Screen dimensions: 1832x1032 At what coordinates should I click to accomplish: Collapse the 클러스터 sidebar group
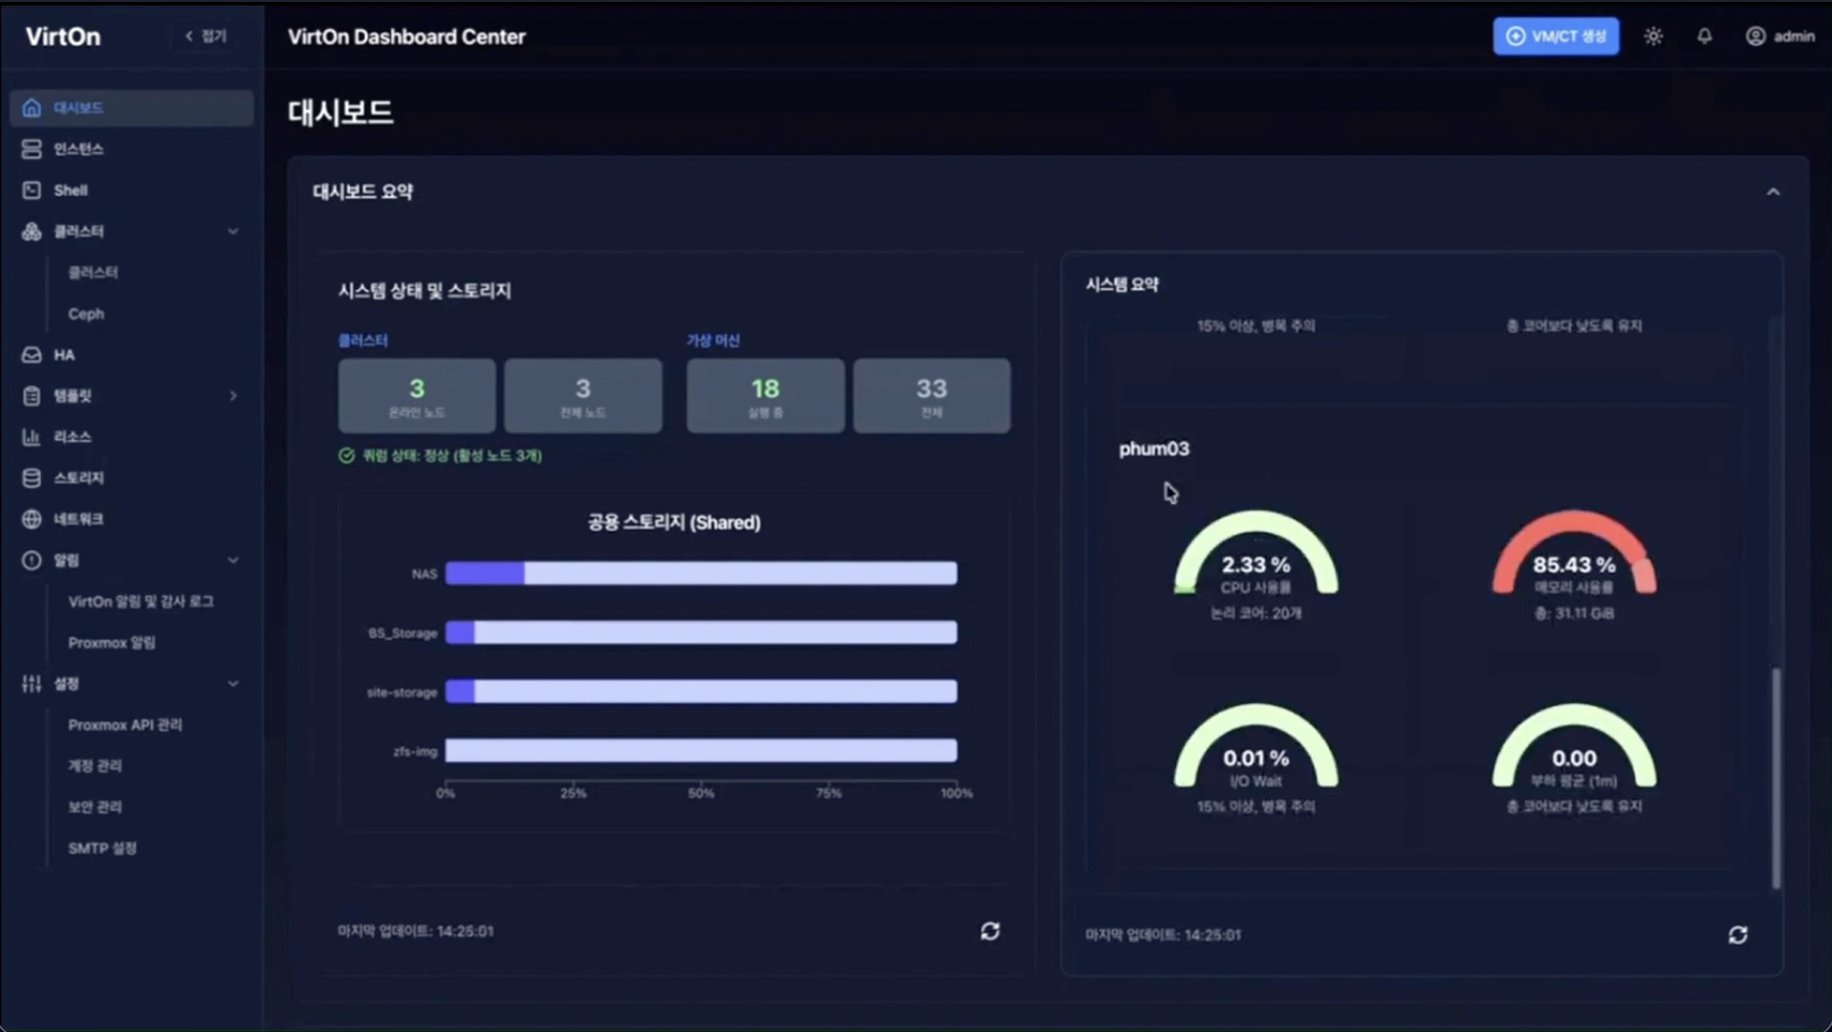[233, 231]
